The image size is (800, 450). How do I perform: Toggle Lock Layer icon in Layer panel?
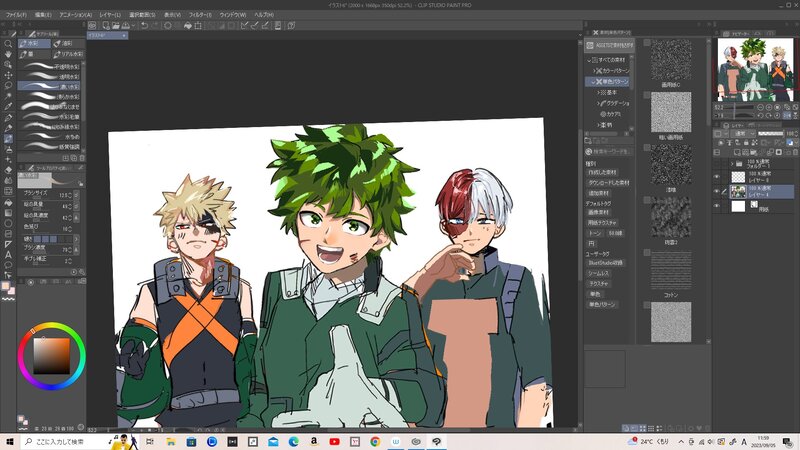[x=746, y=143]
